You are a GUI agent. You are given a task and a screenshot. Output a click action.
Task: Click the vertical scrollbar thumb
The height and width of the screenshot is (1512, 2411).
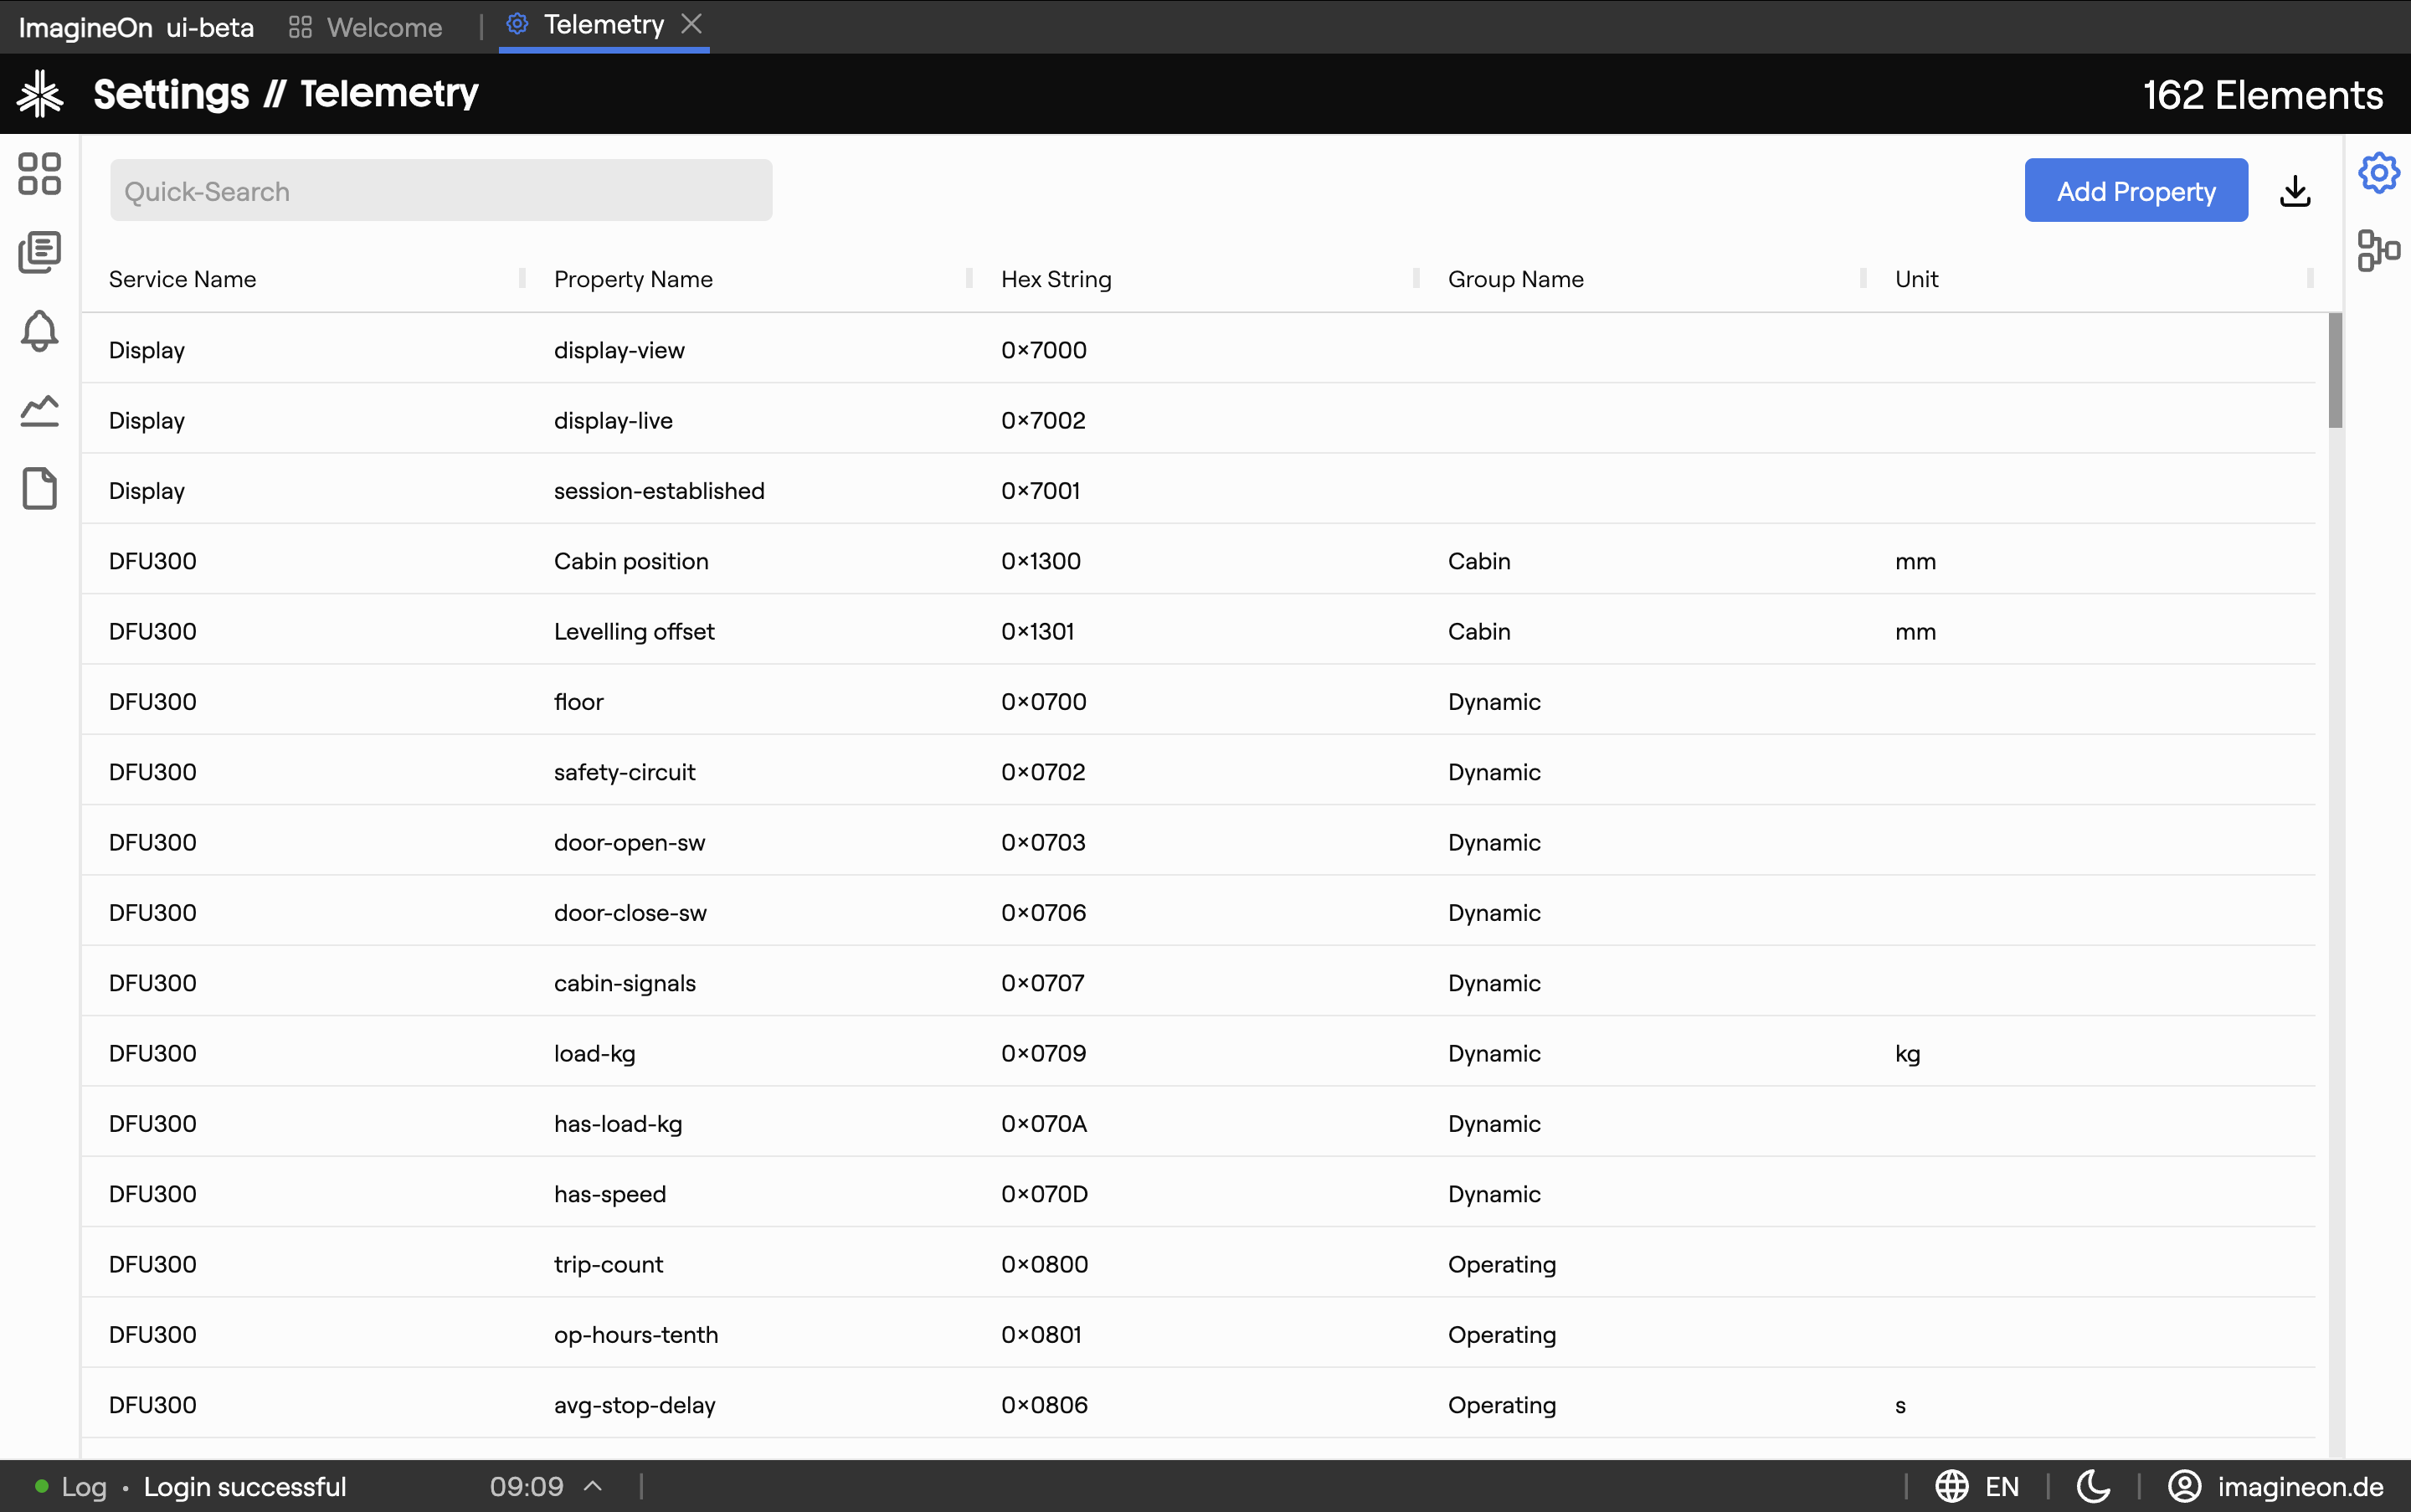click(x=2335, y=370)
